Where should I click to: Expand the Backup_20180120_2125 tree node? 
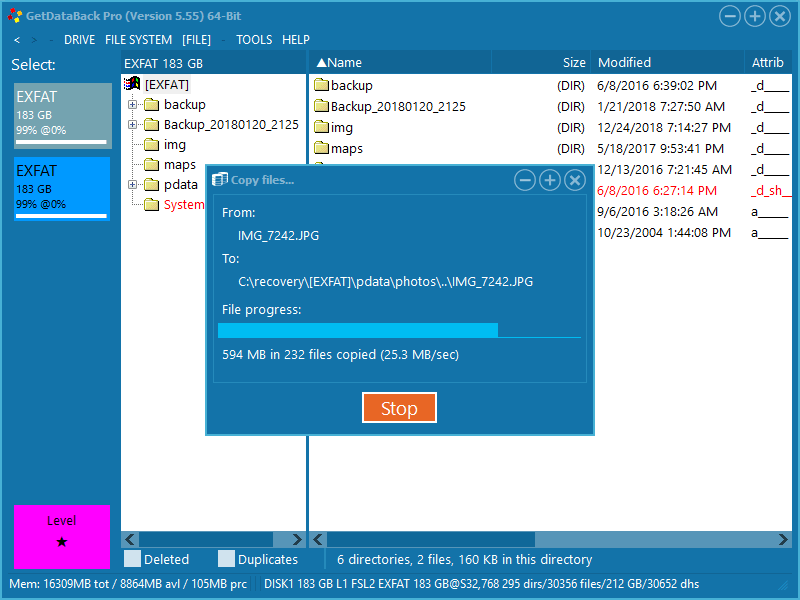(x=132, y=124)
